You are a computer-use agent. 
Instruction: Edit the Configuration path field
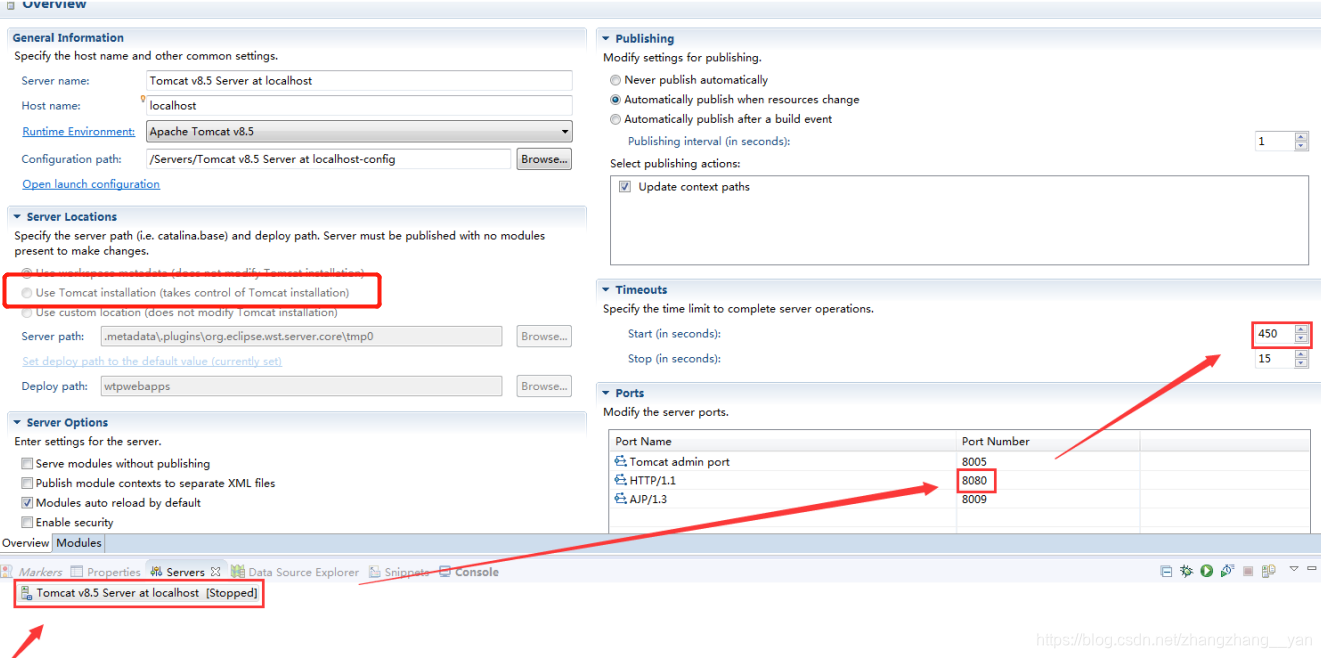coord(329,159)
